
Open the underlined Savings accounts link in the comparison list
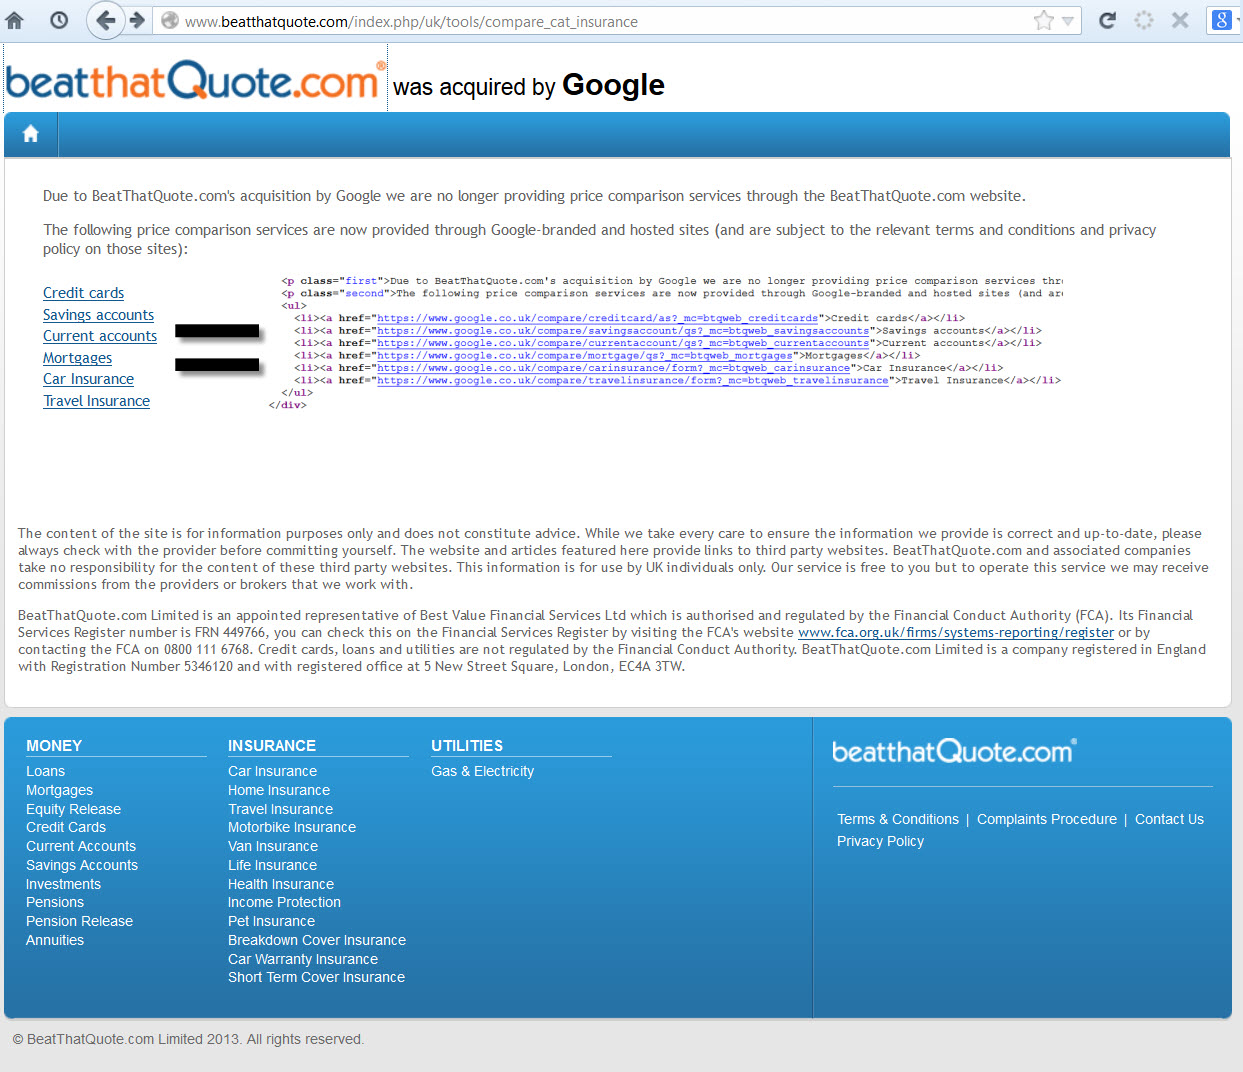tap(98, 315)
